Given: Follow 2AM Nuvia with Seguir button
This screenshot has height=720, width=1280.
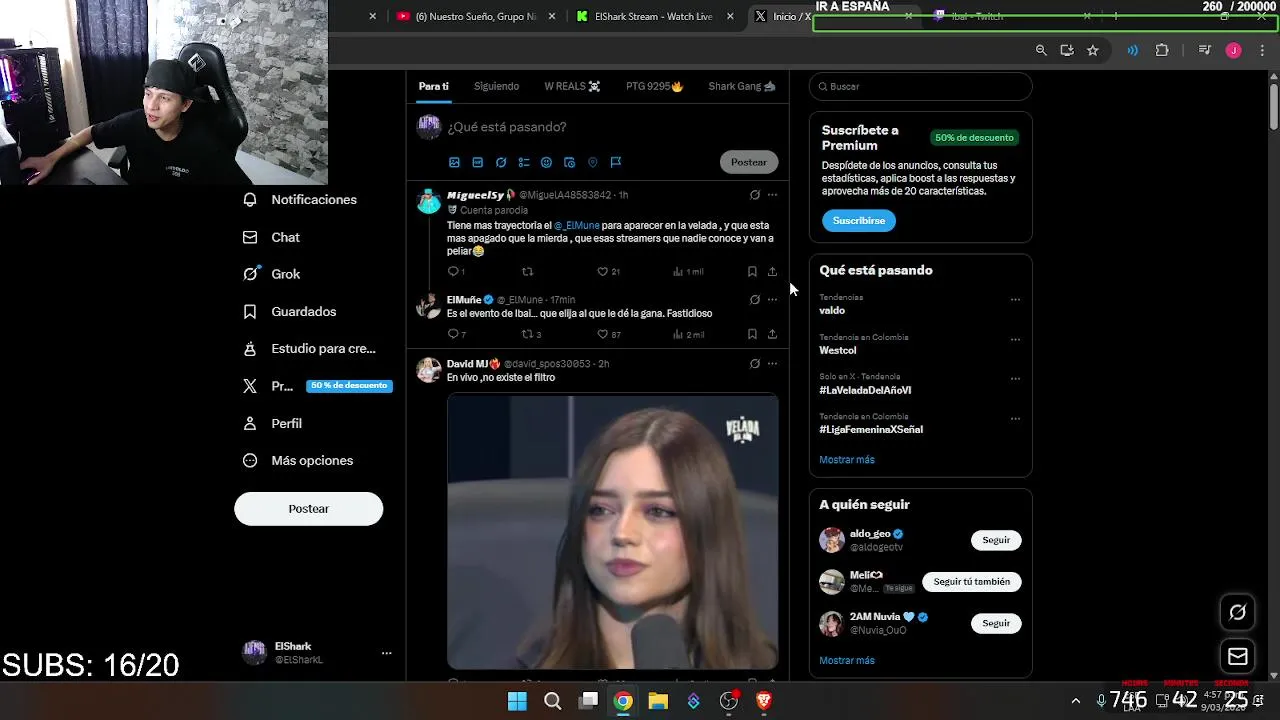Looking at the screenshot, I should 996,623.
